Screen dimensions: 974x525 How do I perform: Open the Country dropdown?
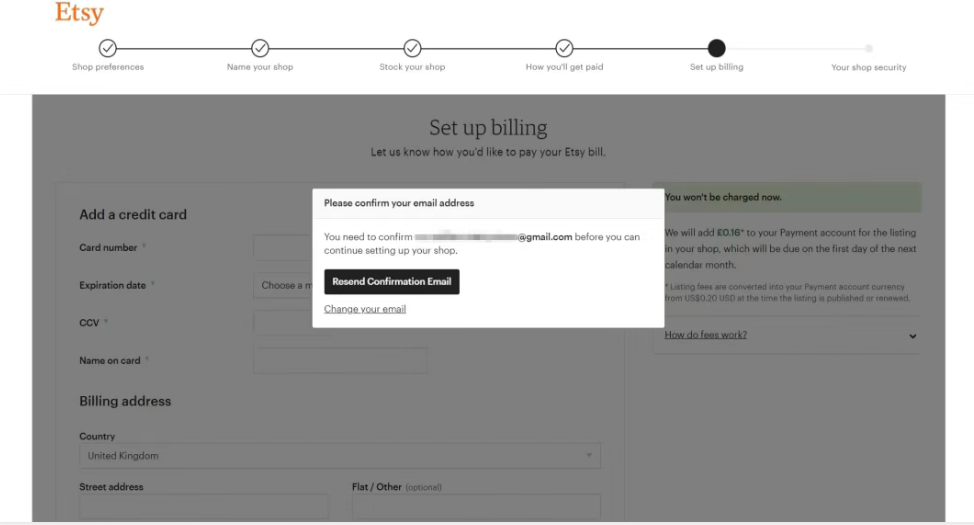coord(340,456)
